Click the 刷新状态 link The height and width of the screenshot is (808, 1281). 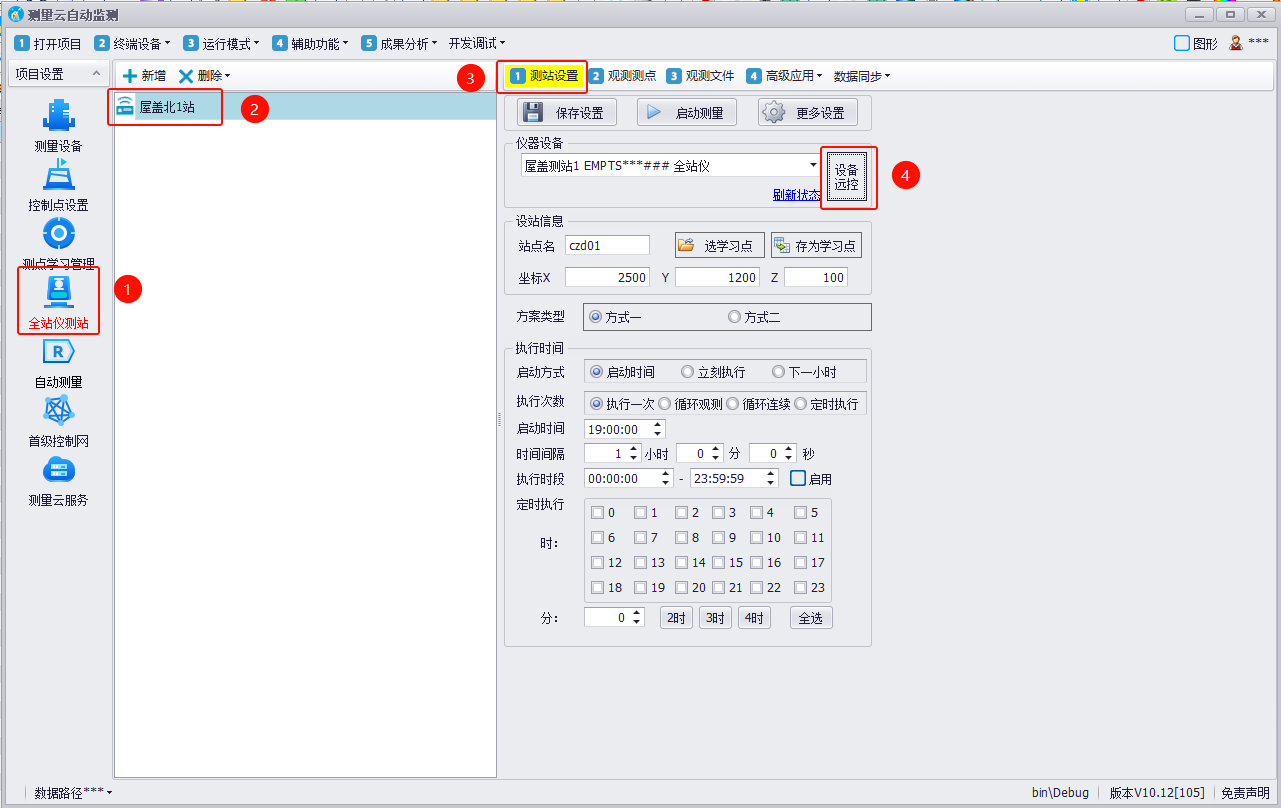click(x=796, y=195)
